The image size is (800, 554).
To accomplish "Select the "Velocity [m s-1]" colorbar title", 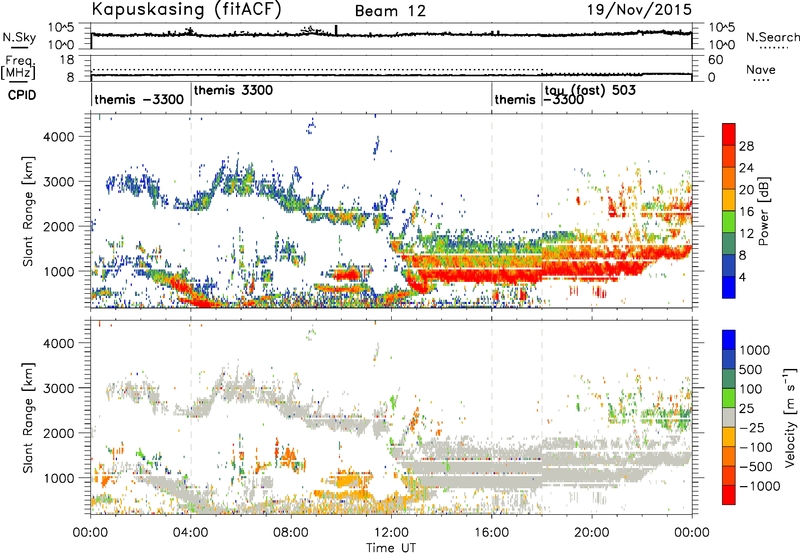I will pos(790,417).
